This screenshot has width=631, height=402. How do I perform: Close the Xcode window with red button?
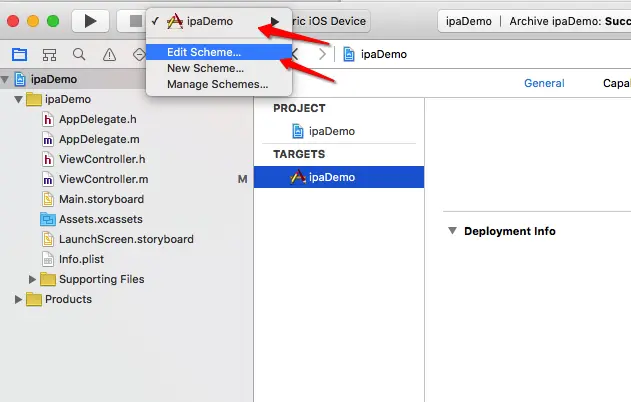click(13, 21)
